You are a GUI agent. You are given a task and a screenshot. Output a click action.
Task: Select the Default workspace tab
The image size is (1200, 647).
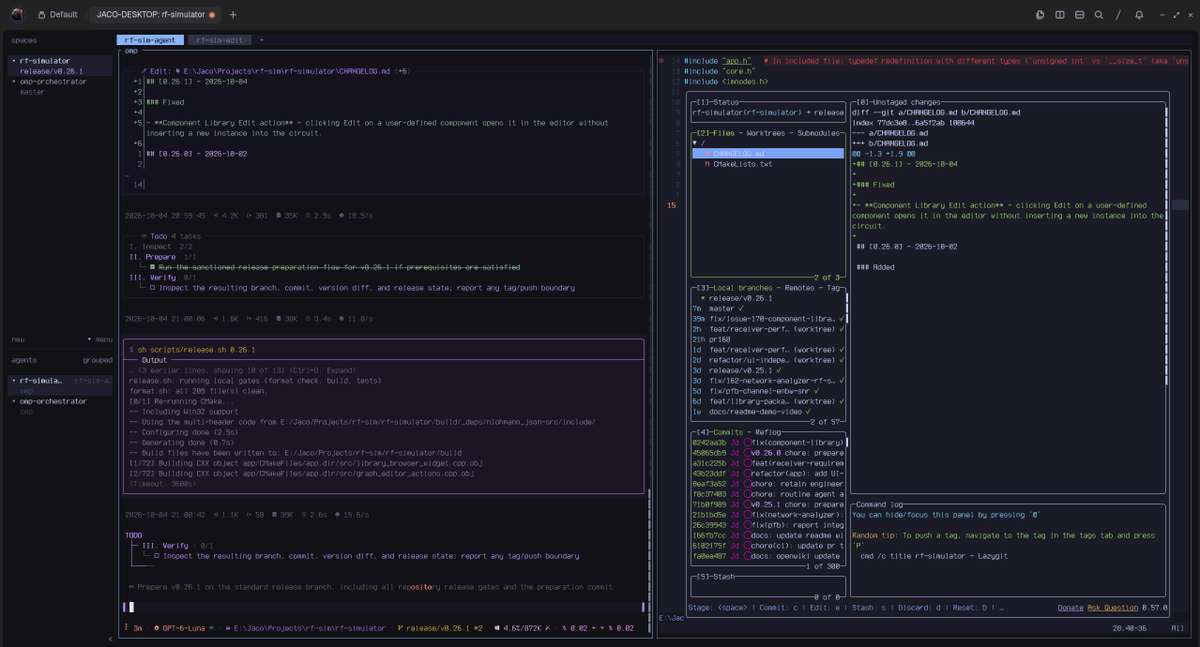[57, 15]
